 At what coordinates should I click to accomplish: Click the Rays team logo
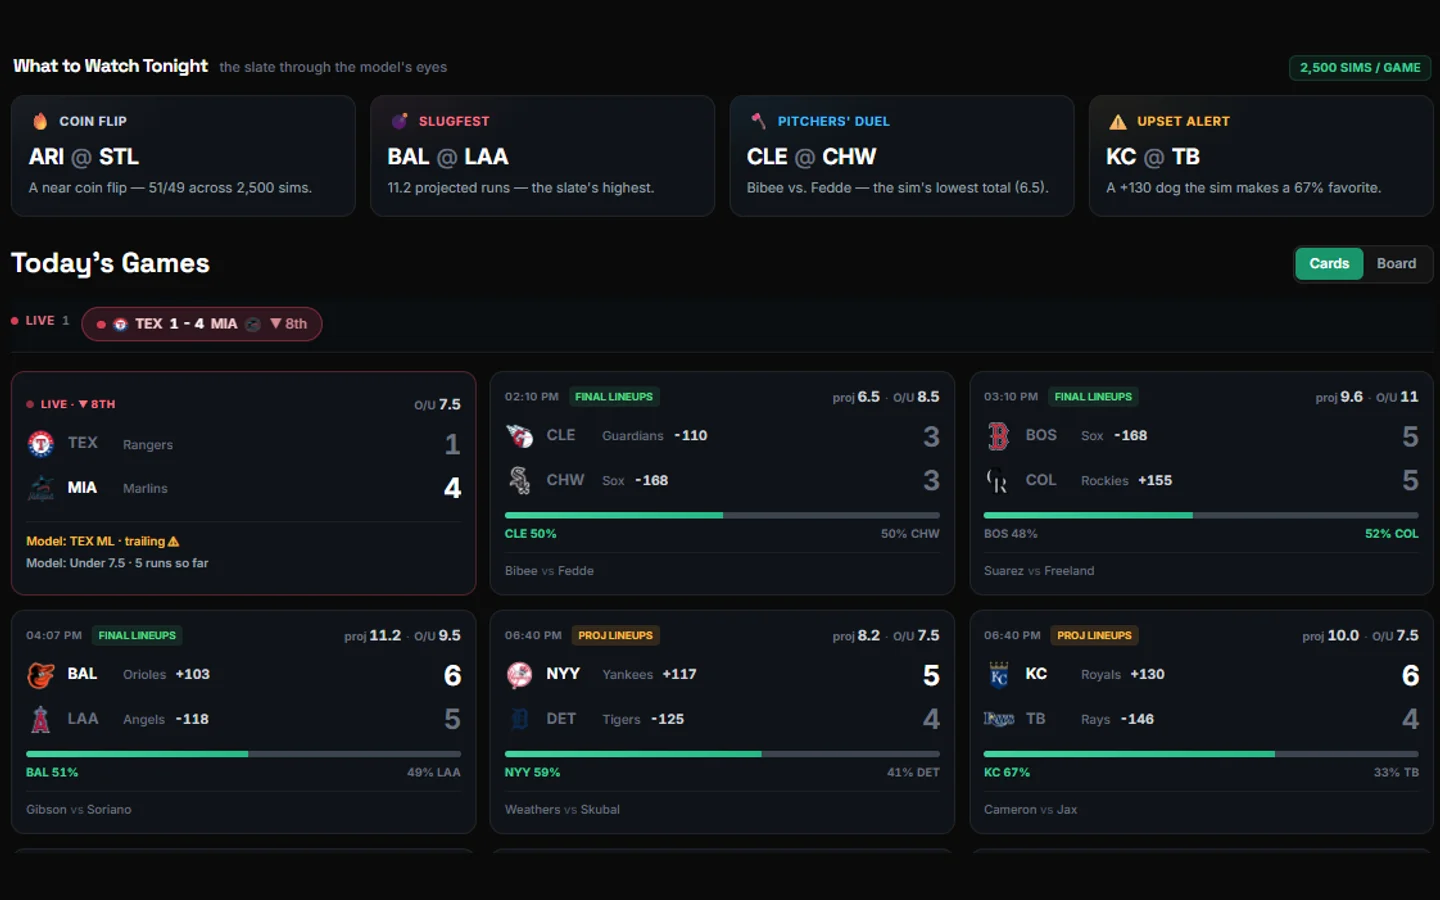pos(998,719)
